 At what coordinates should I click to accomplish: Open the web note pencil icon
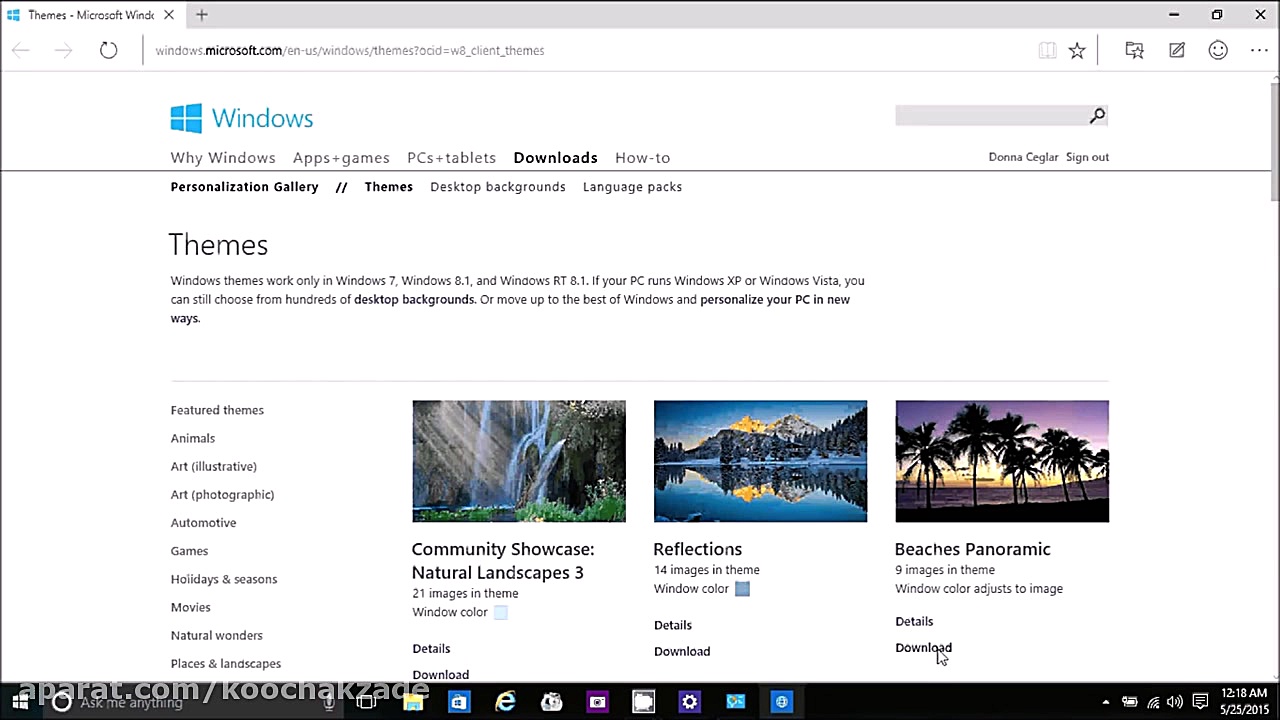click(x=1177, y=50)
